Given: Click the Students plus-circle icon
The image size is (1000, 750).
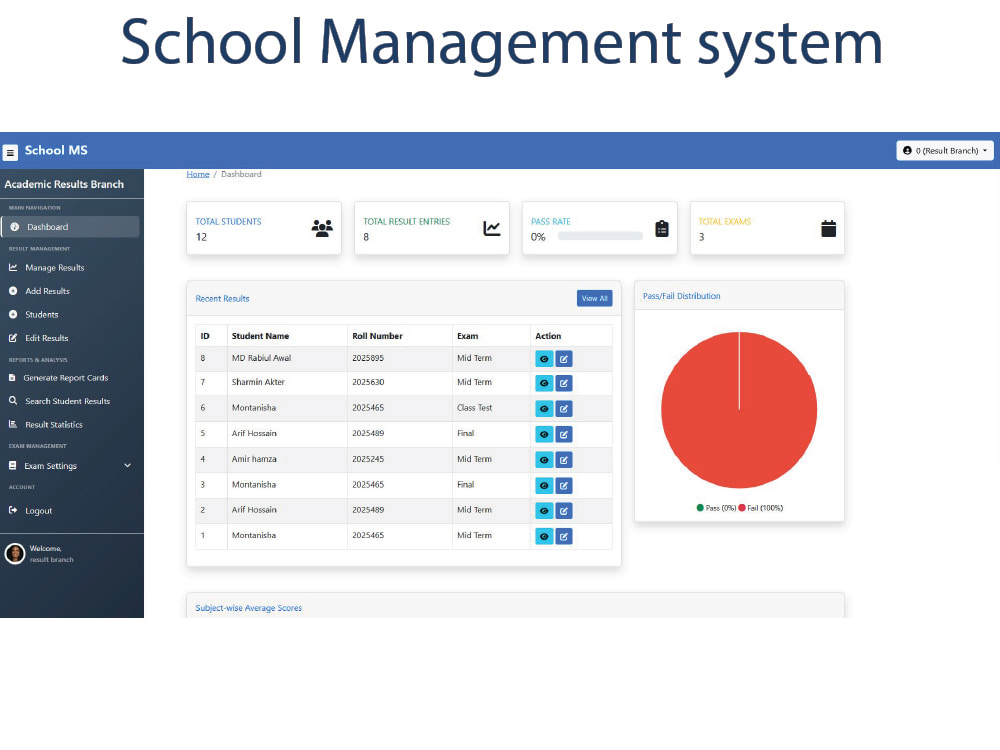Looking at the screenshot, I should click(13, 314).
